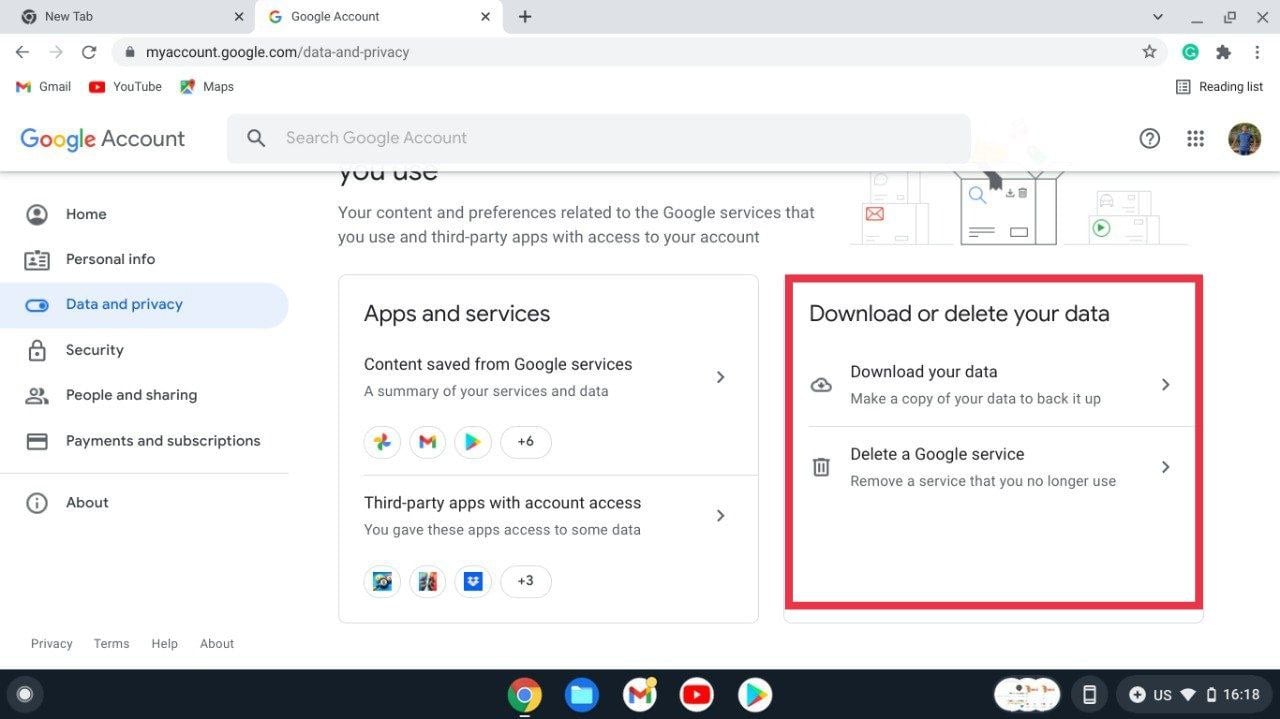
Task: Select Data and privacy in sidebar
Action: pos(144,305)
